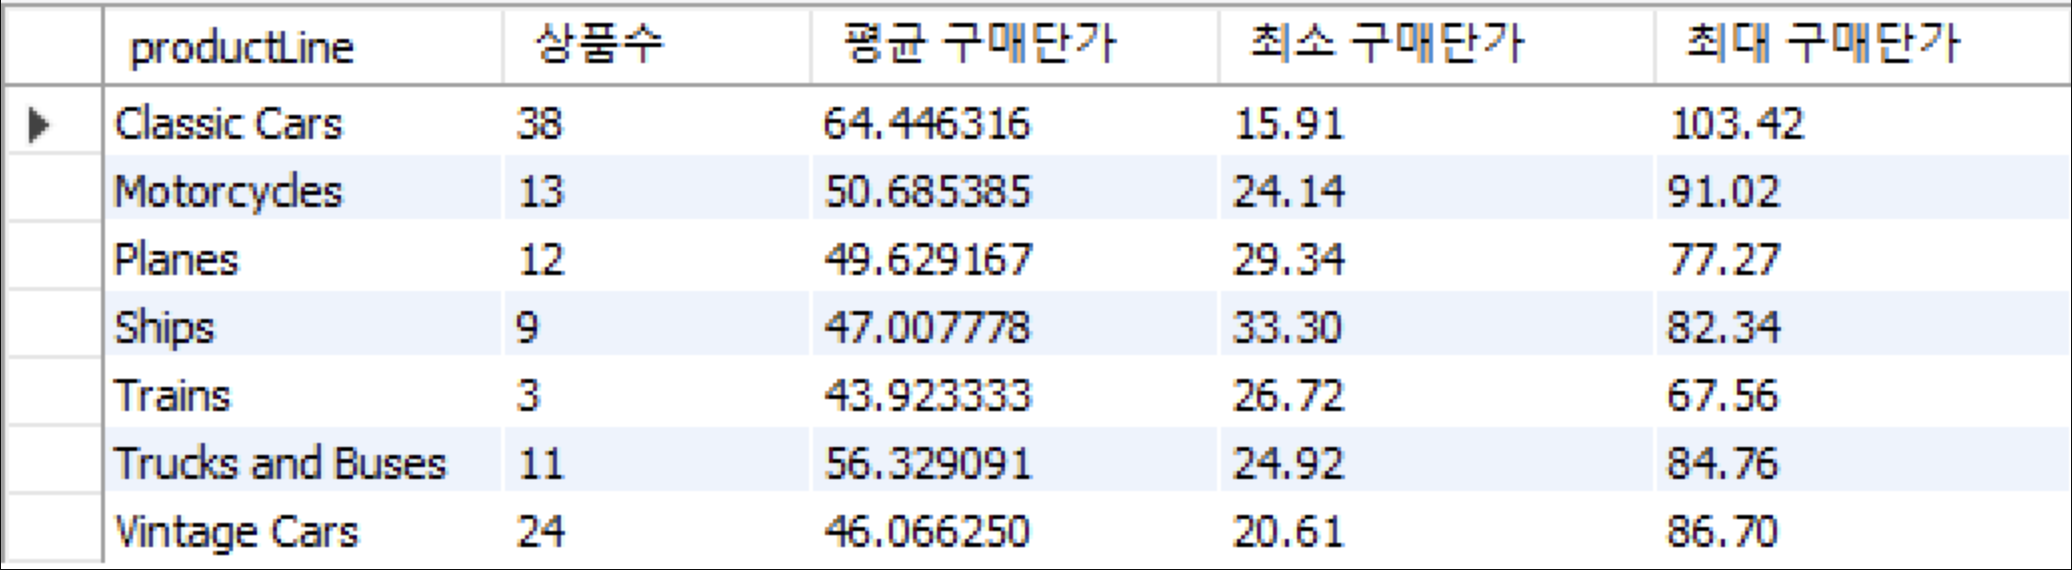Click the row selector beside Planes

[53, 258]
